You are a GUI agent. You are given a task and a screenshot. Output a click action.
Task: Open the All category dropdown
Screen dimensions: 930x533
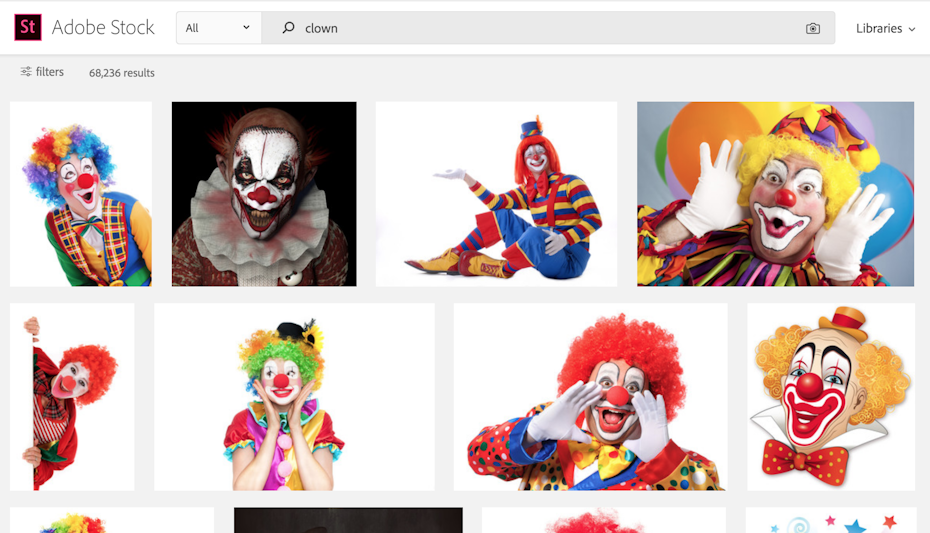click(x=218, y=28)
